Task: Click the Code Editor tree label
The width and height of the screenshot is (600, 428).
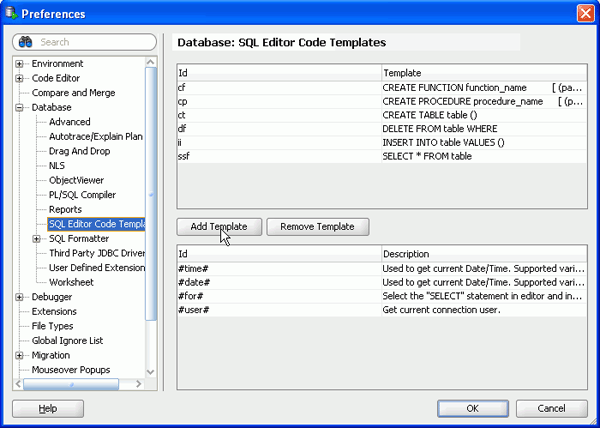Action: 56,78
